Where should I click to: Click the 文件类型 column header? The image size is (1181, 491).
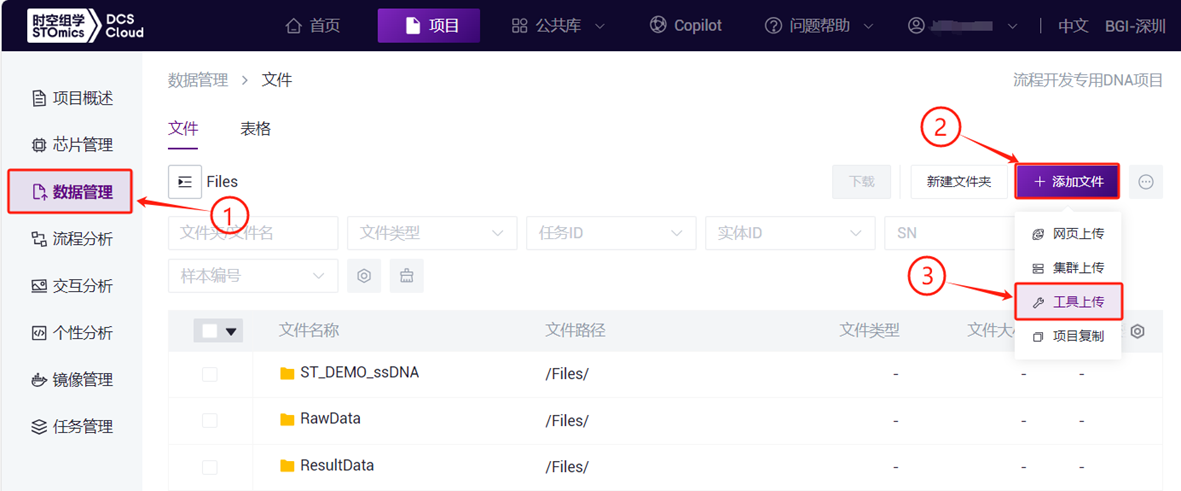click(870, 331)
